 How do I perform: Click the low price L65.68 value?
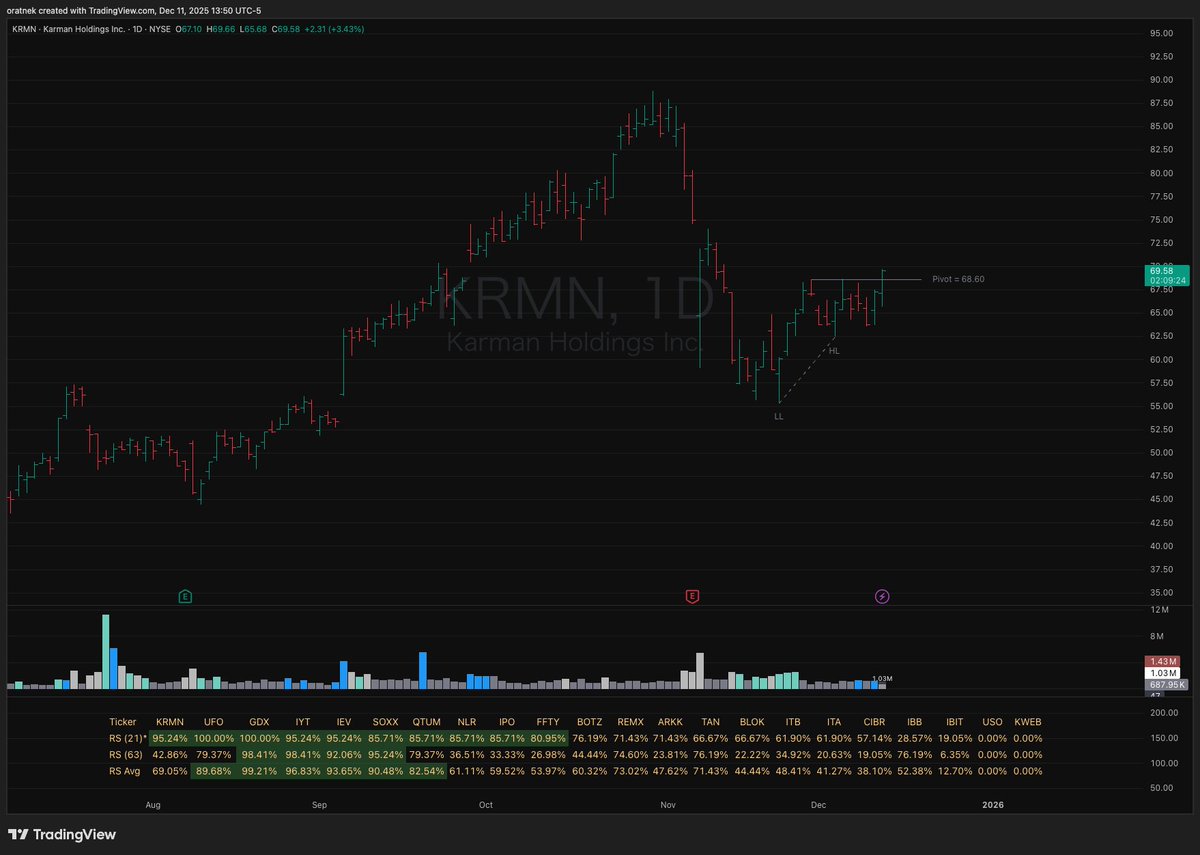click(255, 29)
